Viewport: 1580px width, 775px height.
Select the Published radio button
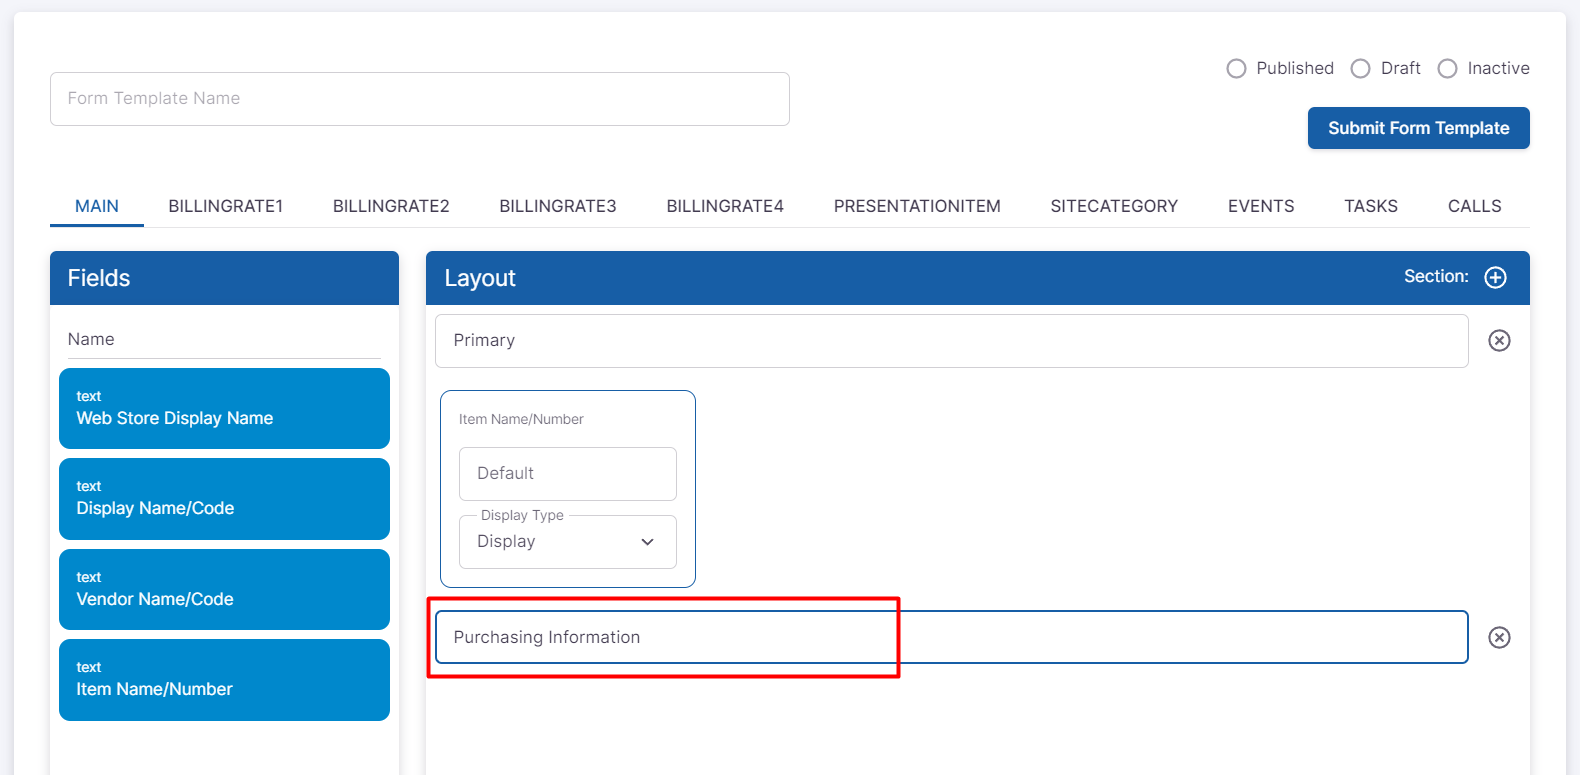(x=1237, y=69)
